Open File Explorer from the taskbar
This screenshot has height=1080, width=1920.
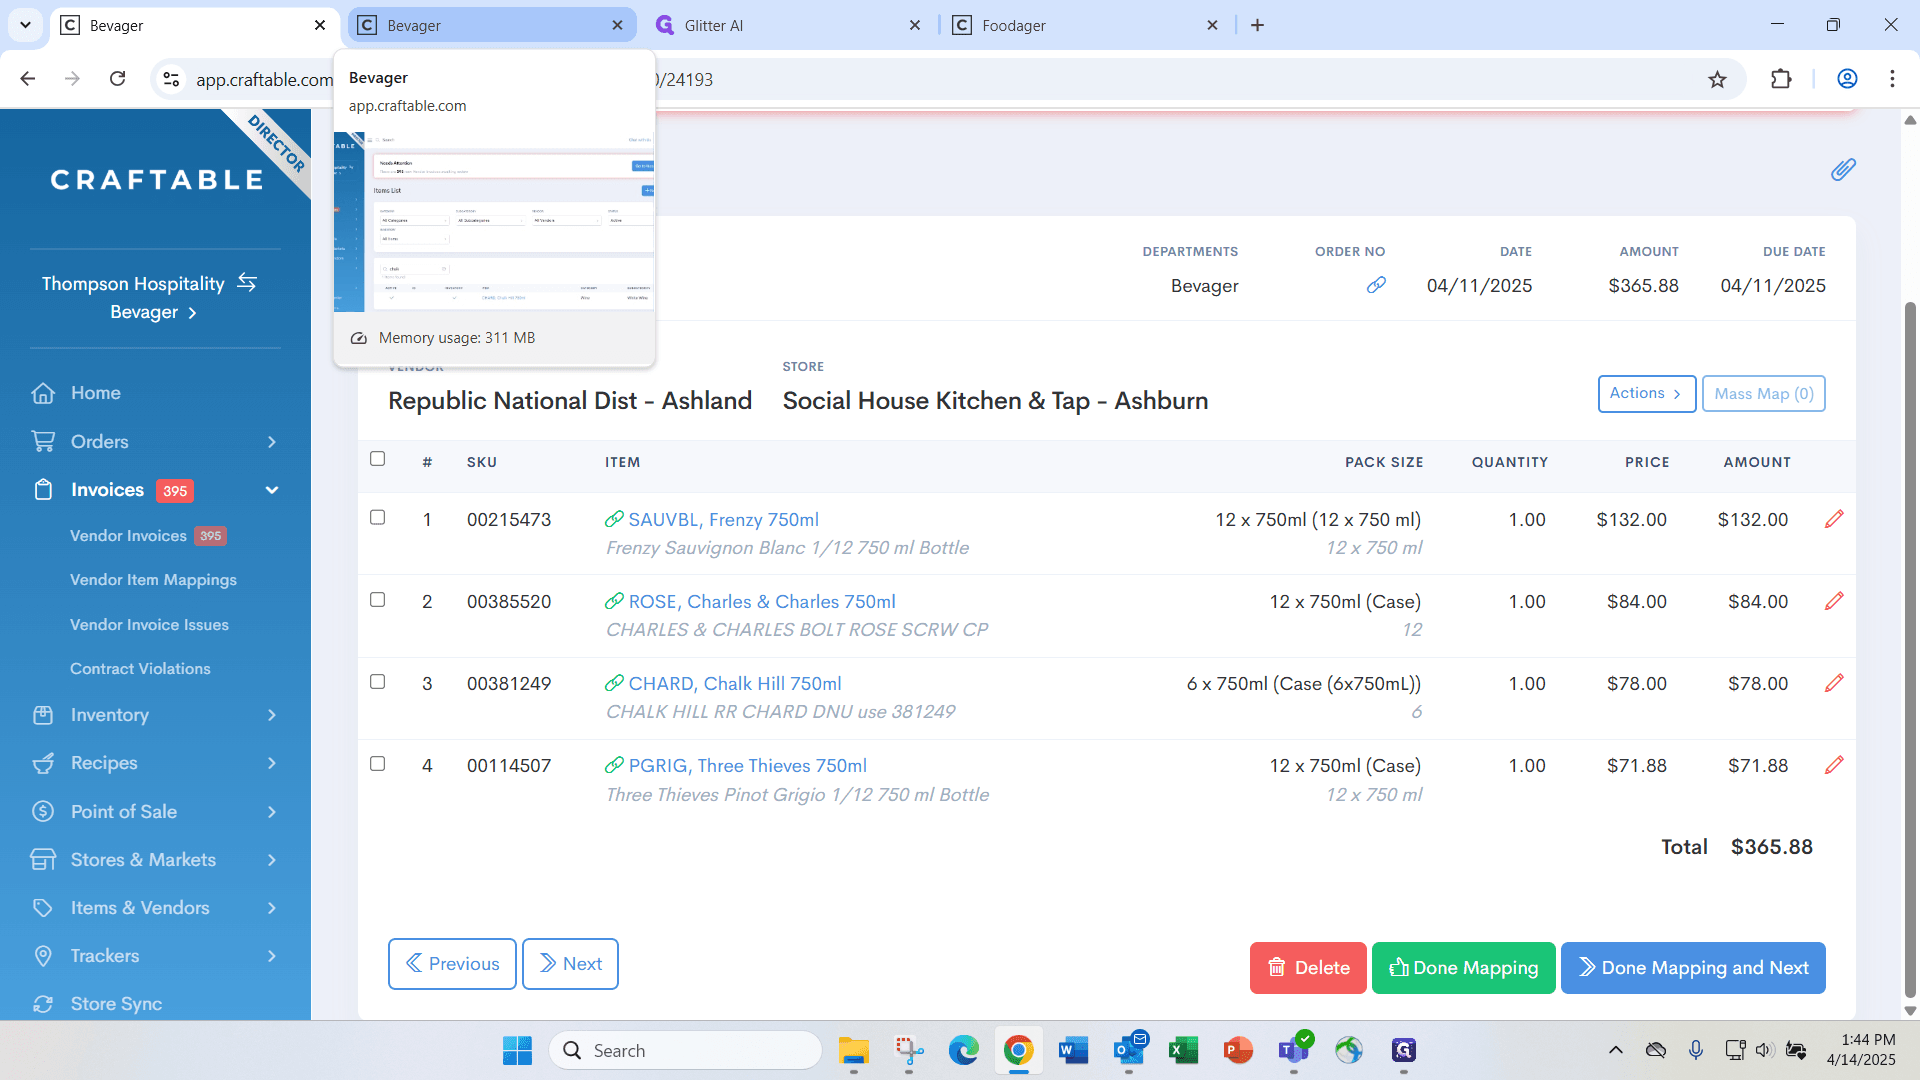[x=853, y=1050]
